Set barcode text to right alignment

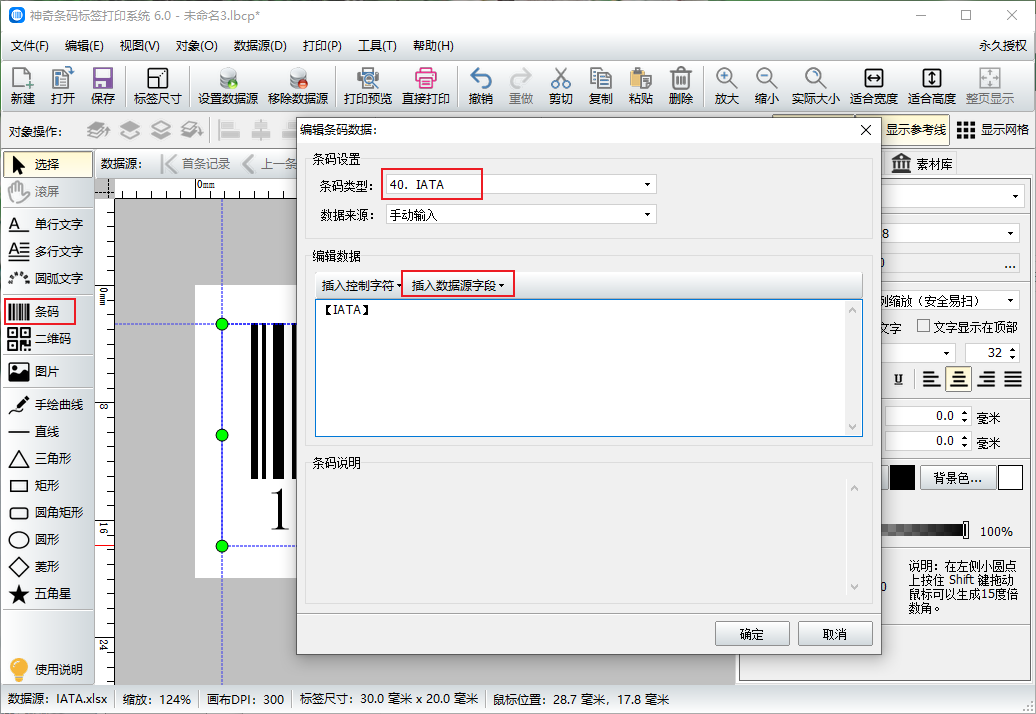[x=986, y=379]
